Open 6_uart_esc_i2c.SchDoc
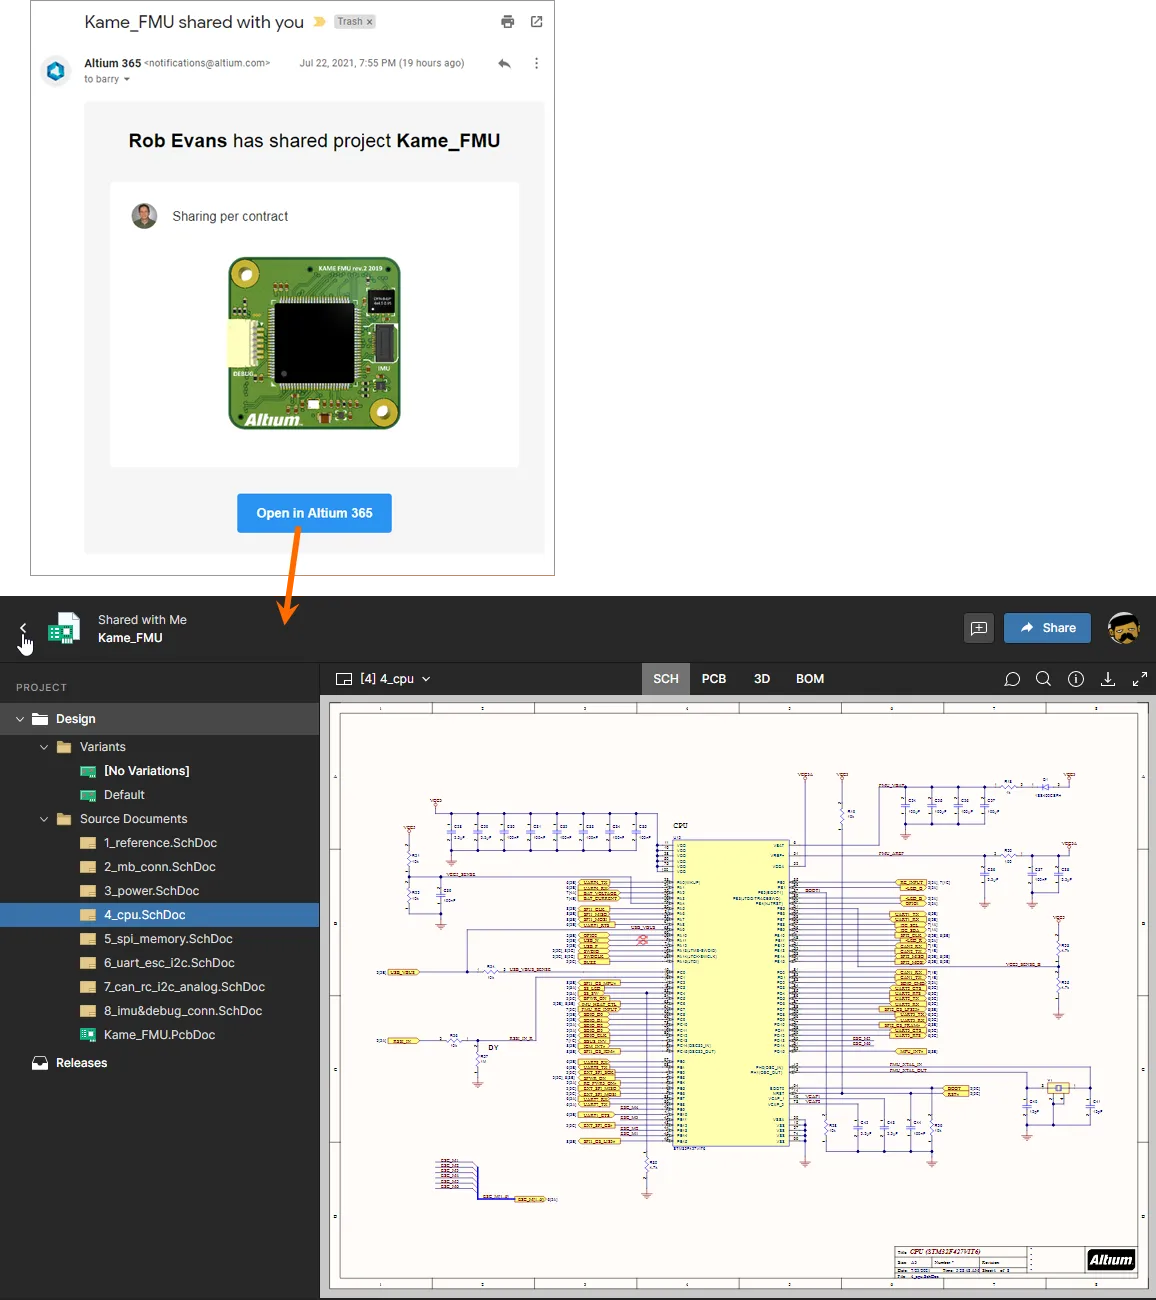This screenshot has width=1156, height=1300. tap(169, 963)
